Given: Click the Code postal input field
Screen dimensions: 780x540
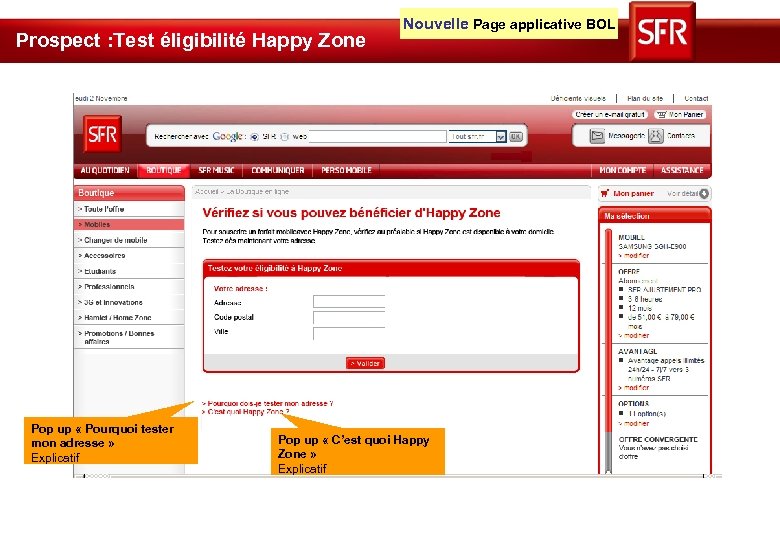Looking at the screenshot, I should [349, 317].
